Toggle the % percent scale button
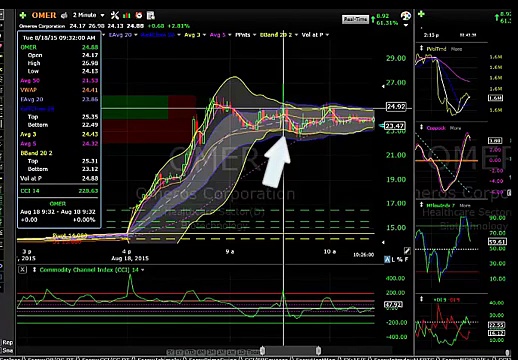The image size is (518, 360). 400,259
